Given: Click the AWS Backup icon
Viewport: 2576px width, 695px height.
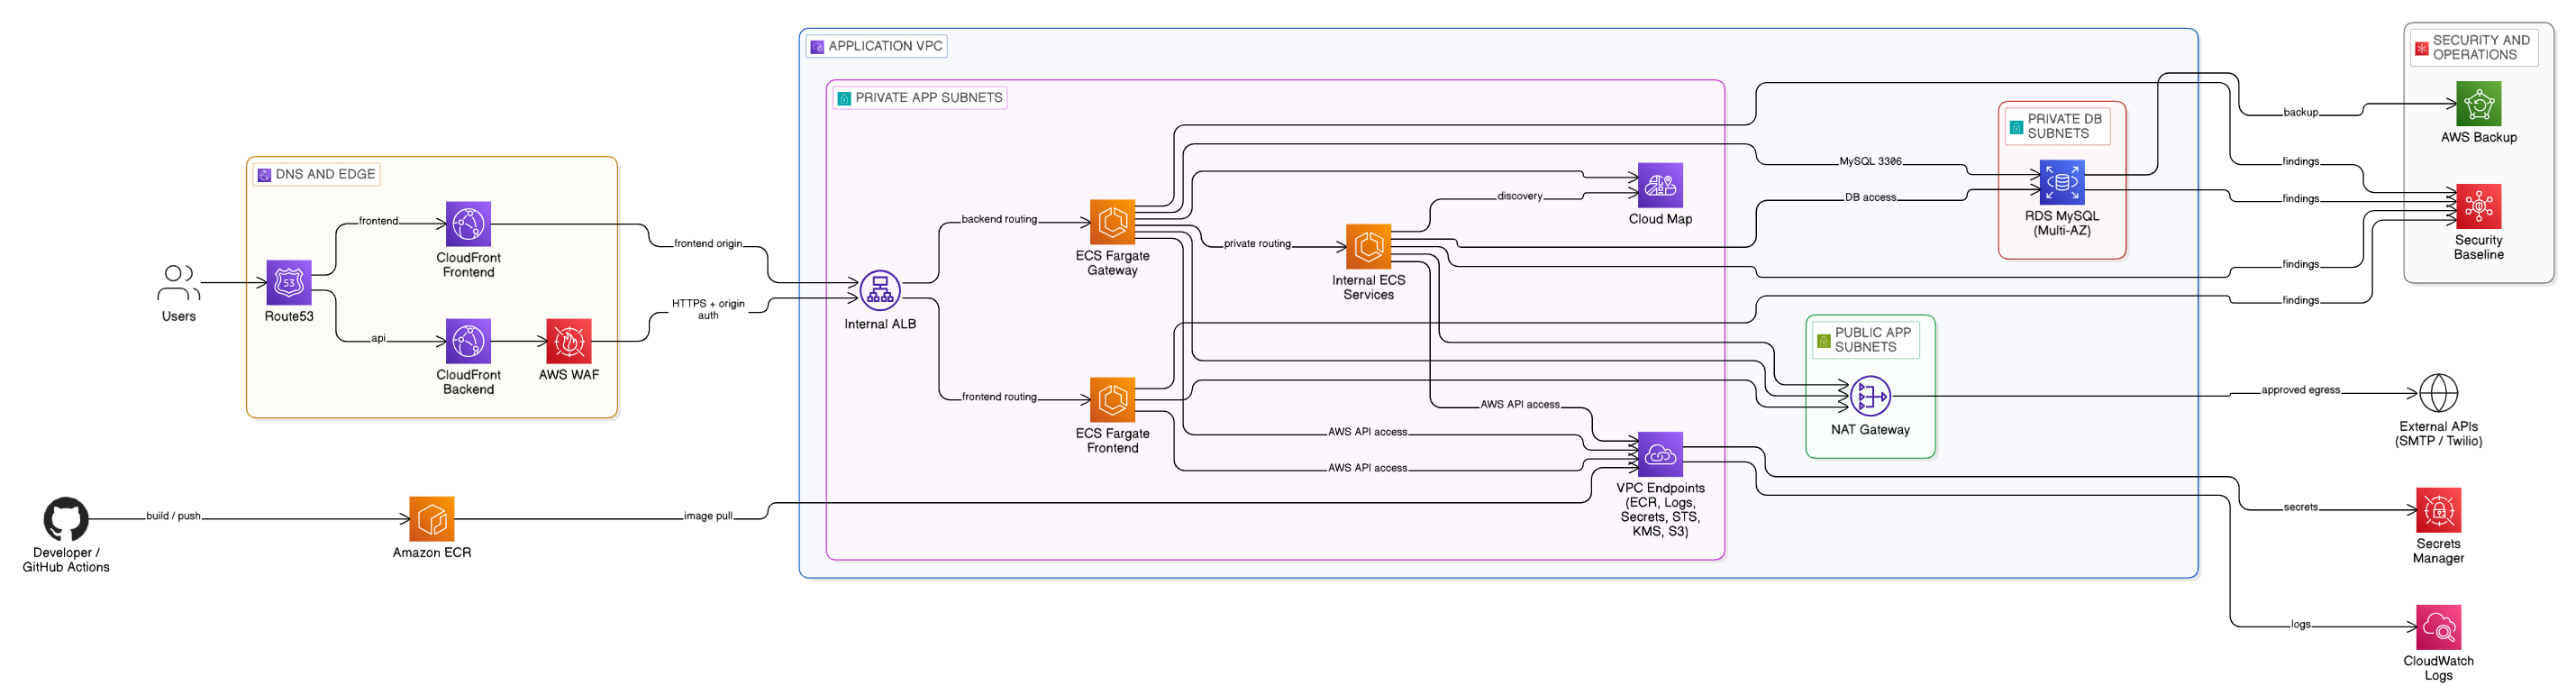Looking at the screenshot, I should (x=2479, y=104).
